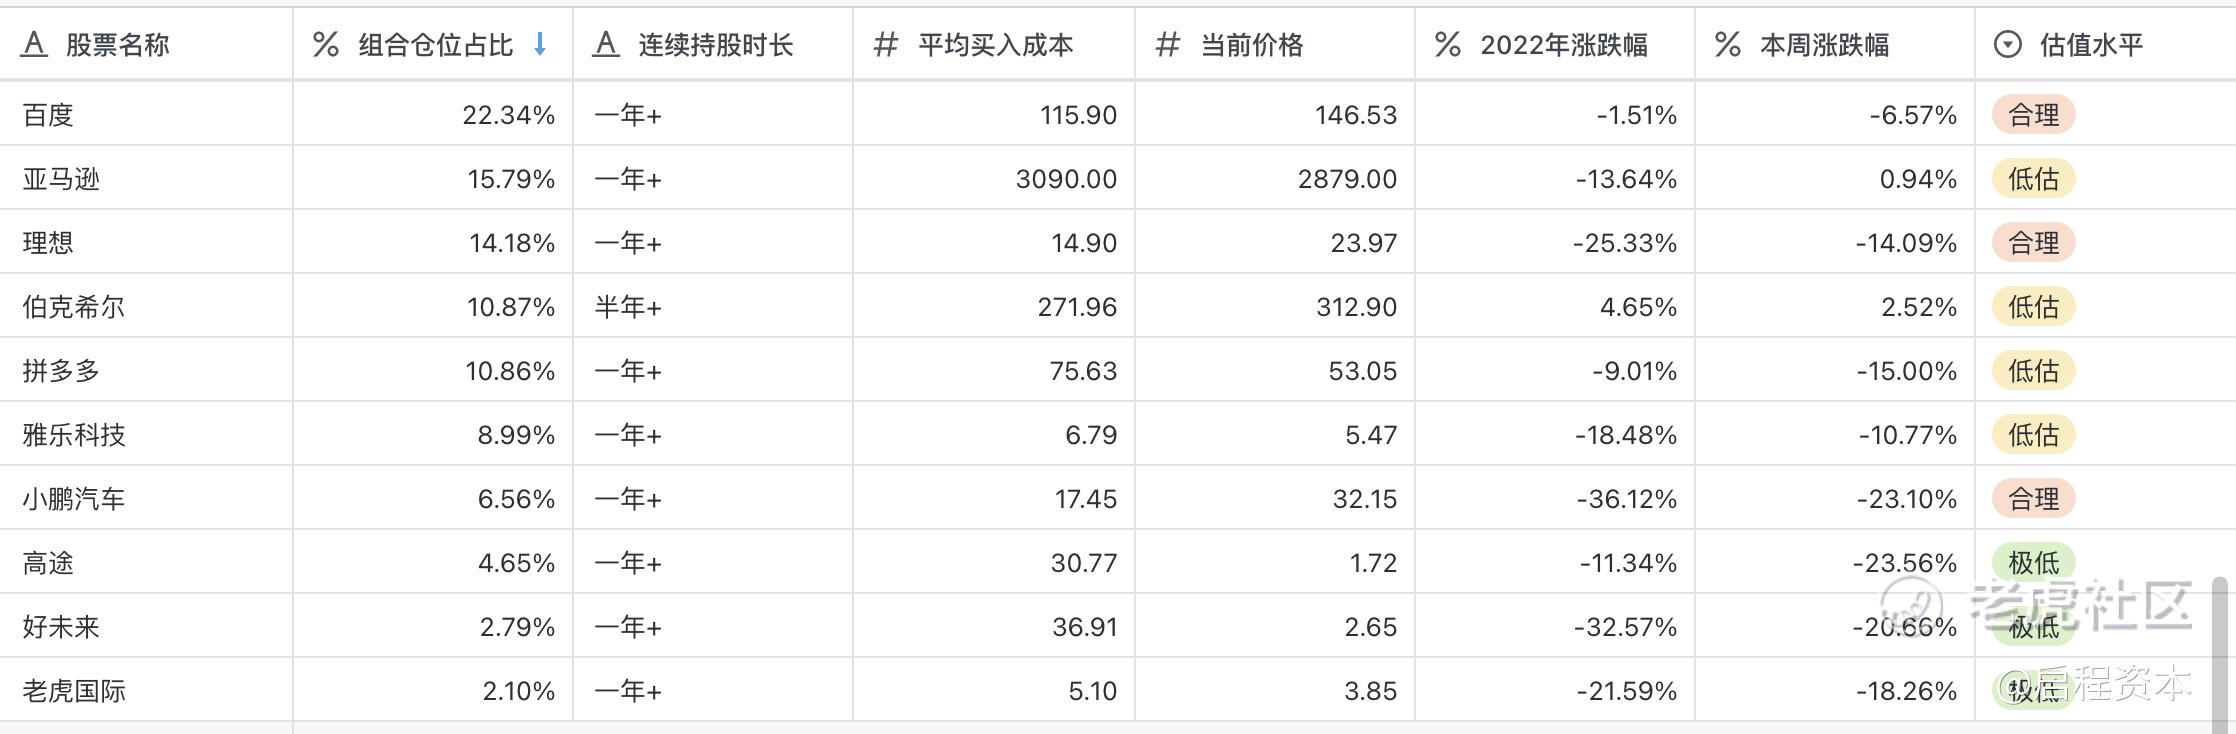
Task: Open the 股票名称 column header
Action: [x=146, y=44]
